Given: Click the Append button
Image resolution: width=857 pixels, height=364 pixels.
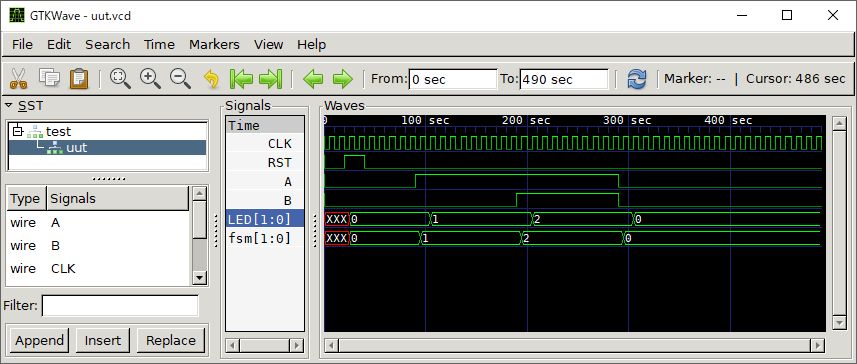Looking at the screenshot, I should 39,340.
